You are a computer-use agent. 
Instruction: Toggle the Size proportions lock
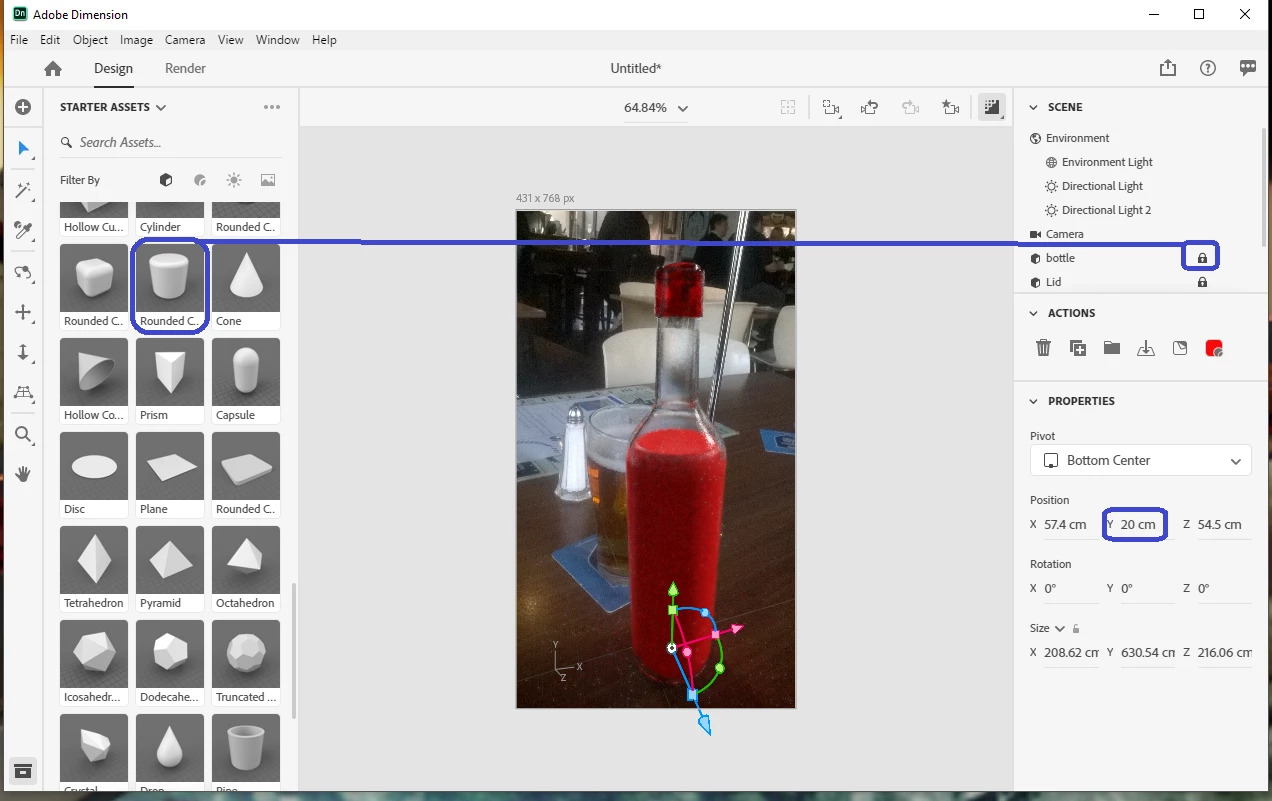pyautogui.click(x=1076, y=629)
